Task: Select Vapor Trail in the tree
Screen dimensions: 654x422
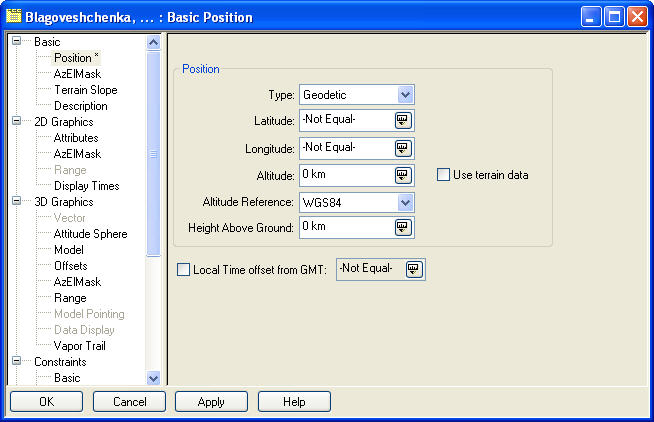Action: [79, 346]
